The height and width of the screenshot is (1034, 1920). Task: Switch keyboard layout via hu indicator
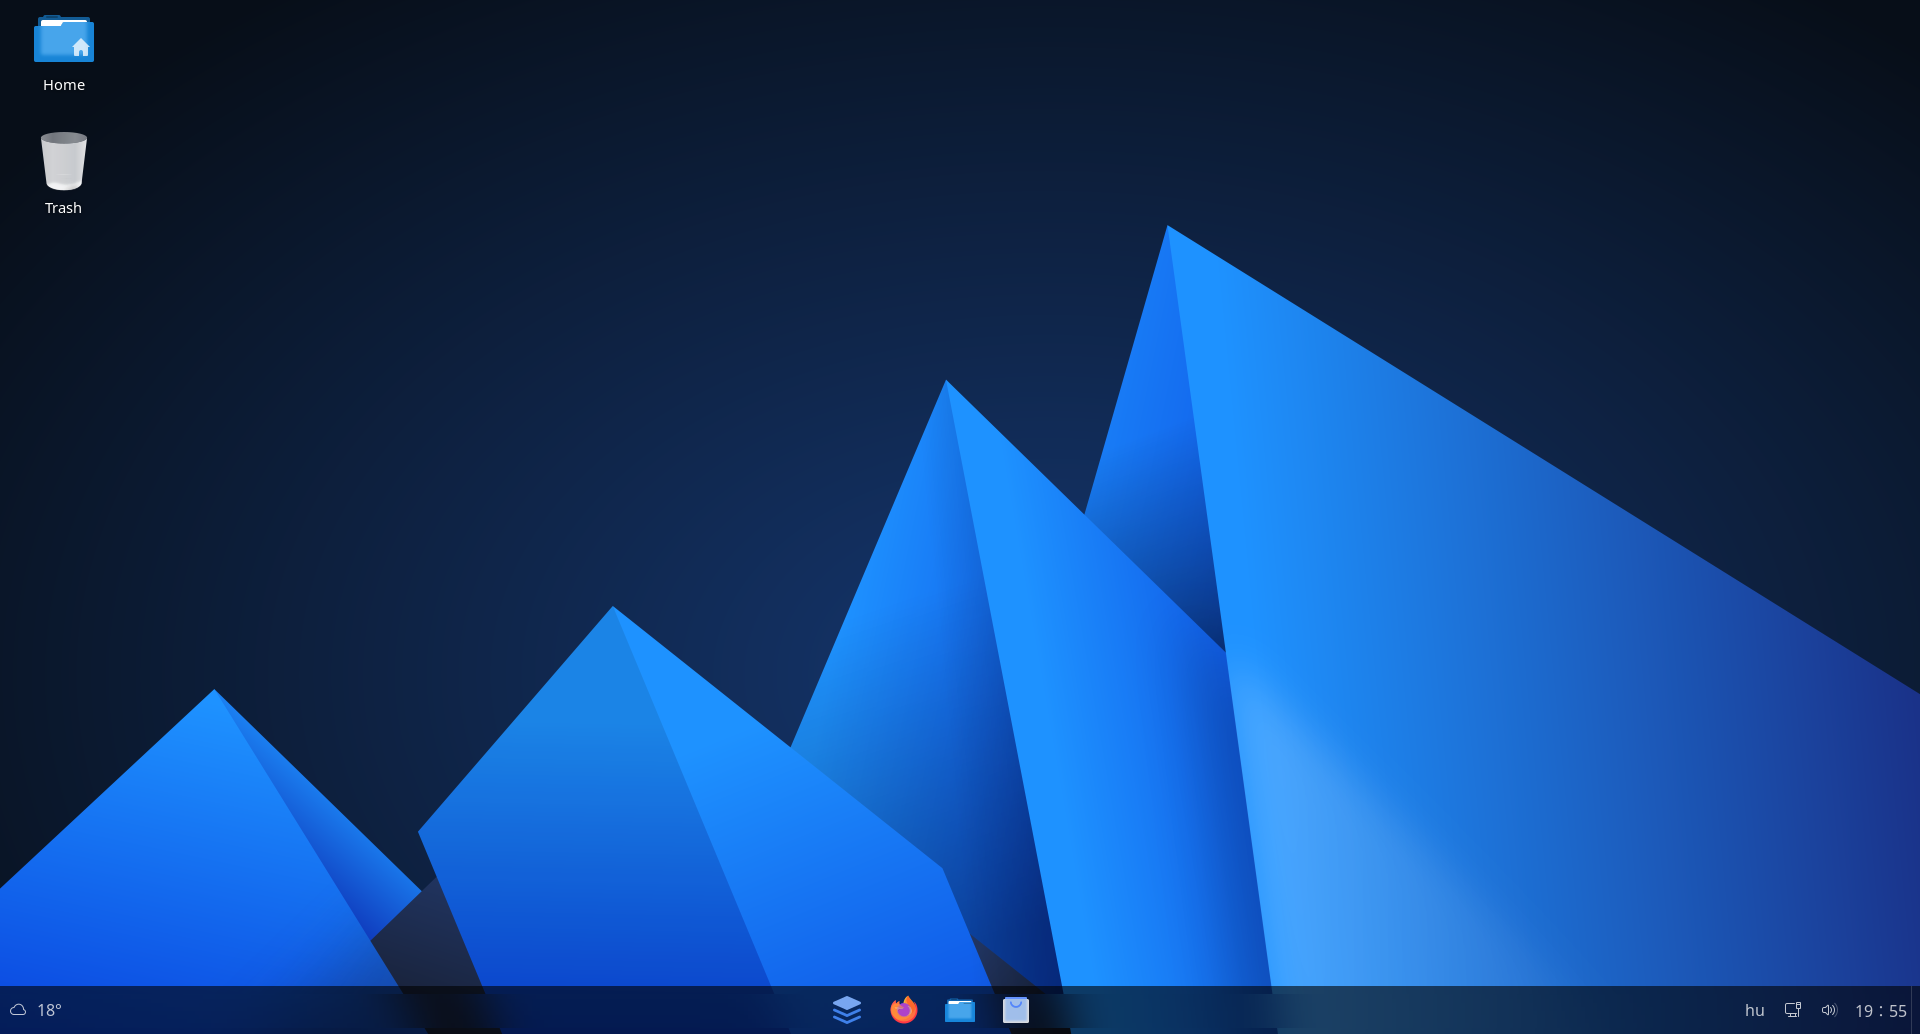pos(1754,1010)
